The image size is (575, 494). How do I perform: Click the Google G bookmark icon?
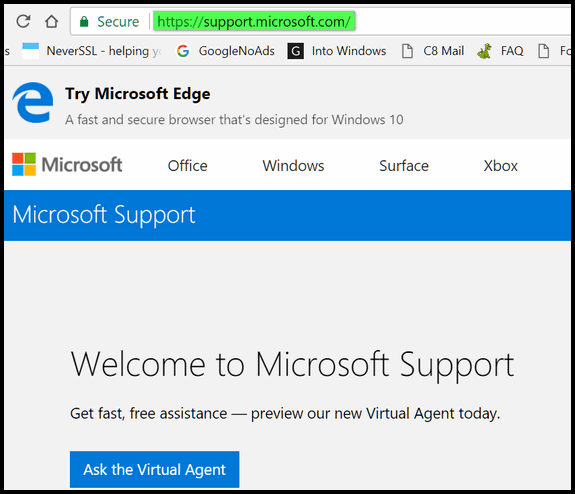click(183, 51)
